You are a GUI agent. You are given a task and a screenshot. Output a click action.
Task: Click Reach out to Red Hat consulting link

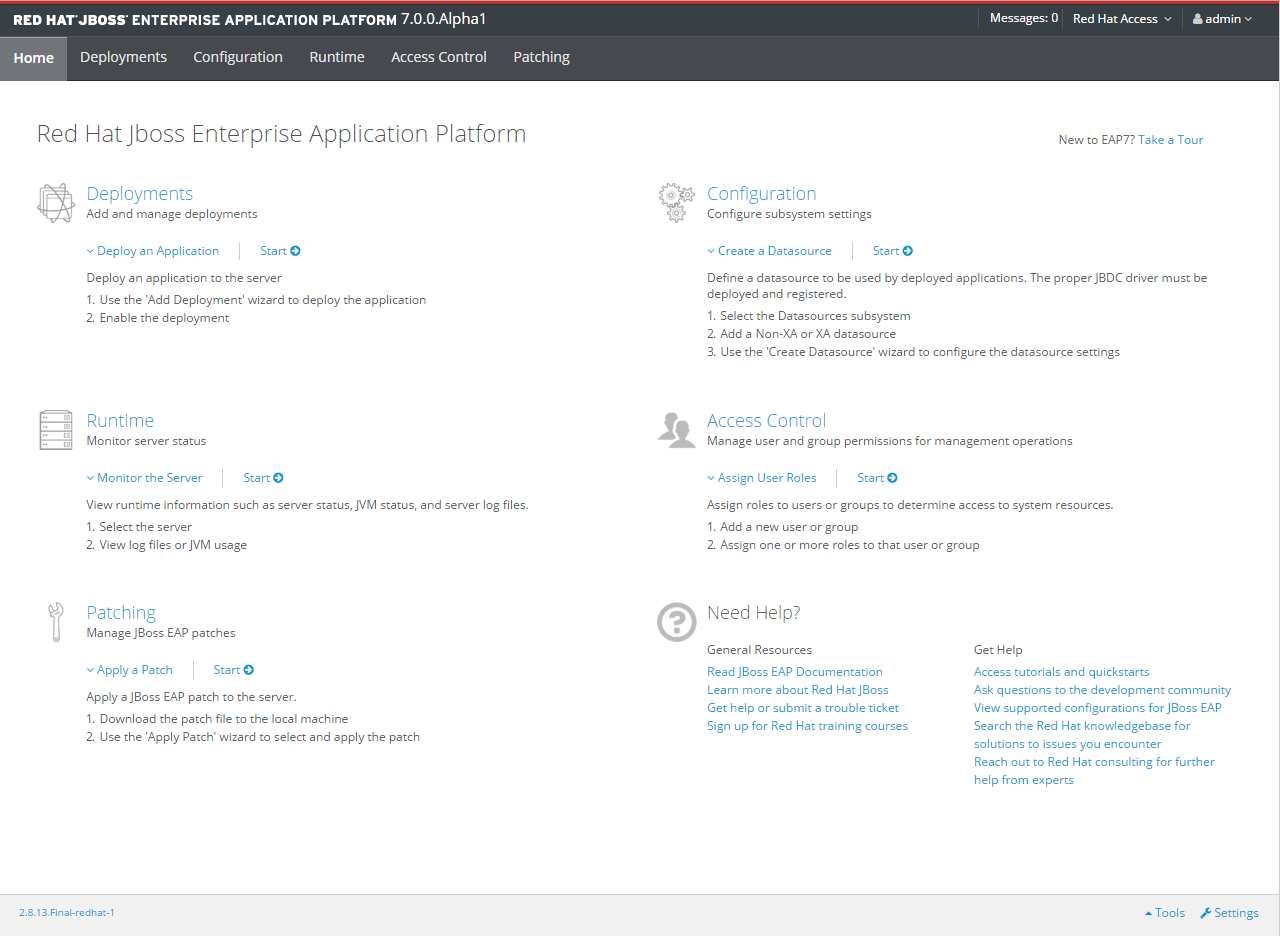tap(1095, 771)
